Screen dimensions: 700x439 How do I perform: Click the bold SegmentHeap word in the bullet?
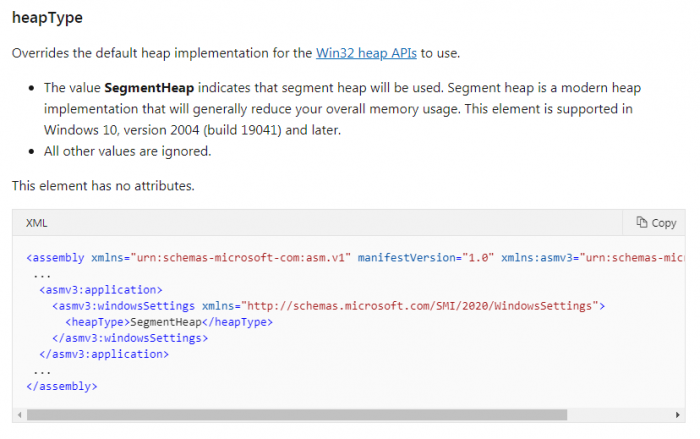[x=147, y=88]
